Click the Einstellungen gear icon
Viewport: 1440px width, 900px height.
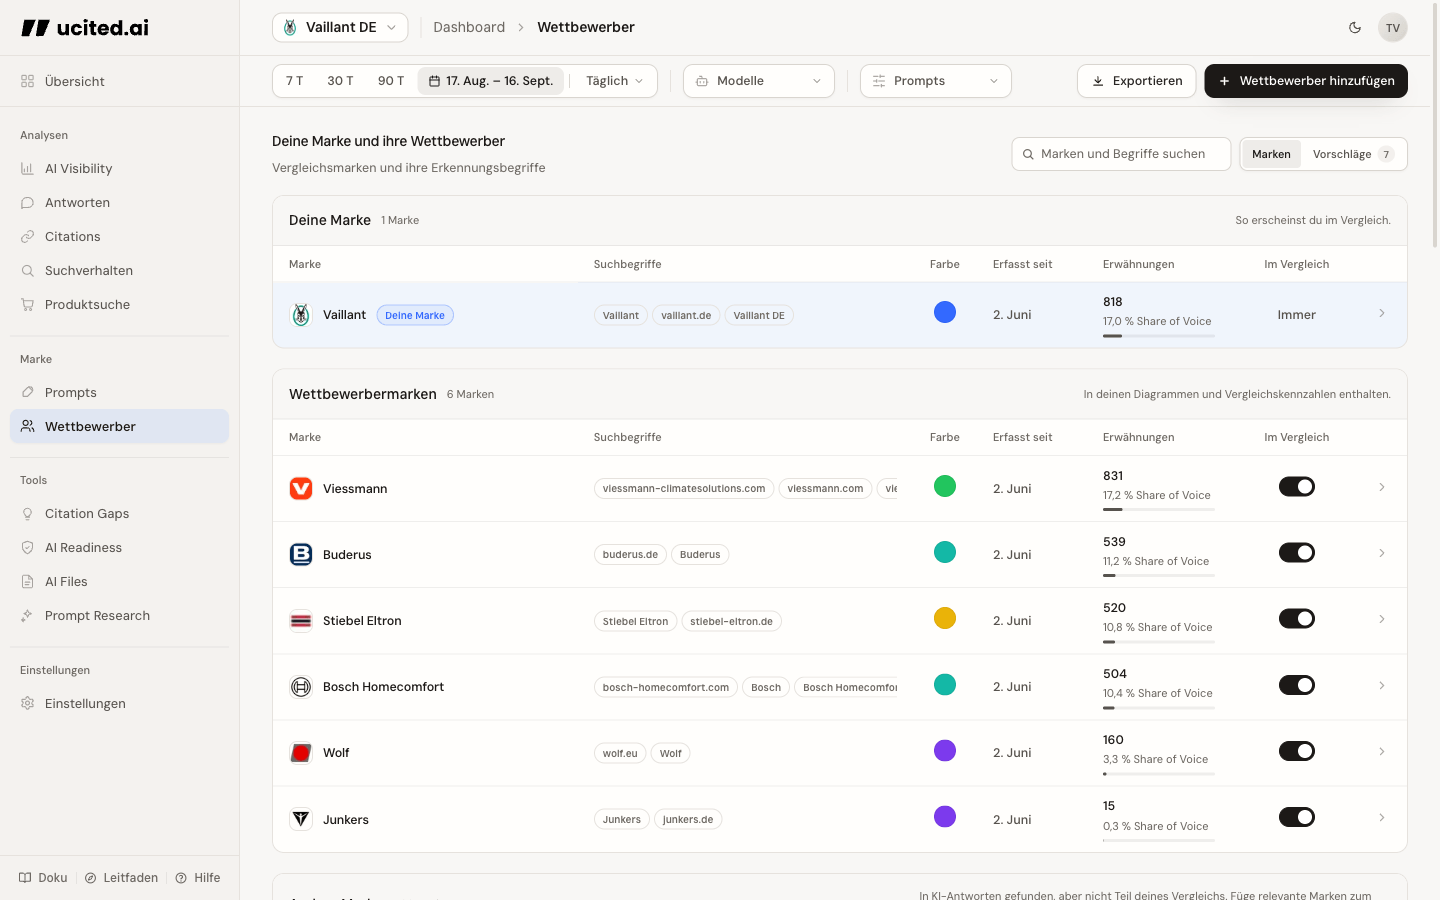tap(27, 704)
